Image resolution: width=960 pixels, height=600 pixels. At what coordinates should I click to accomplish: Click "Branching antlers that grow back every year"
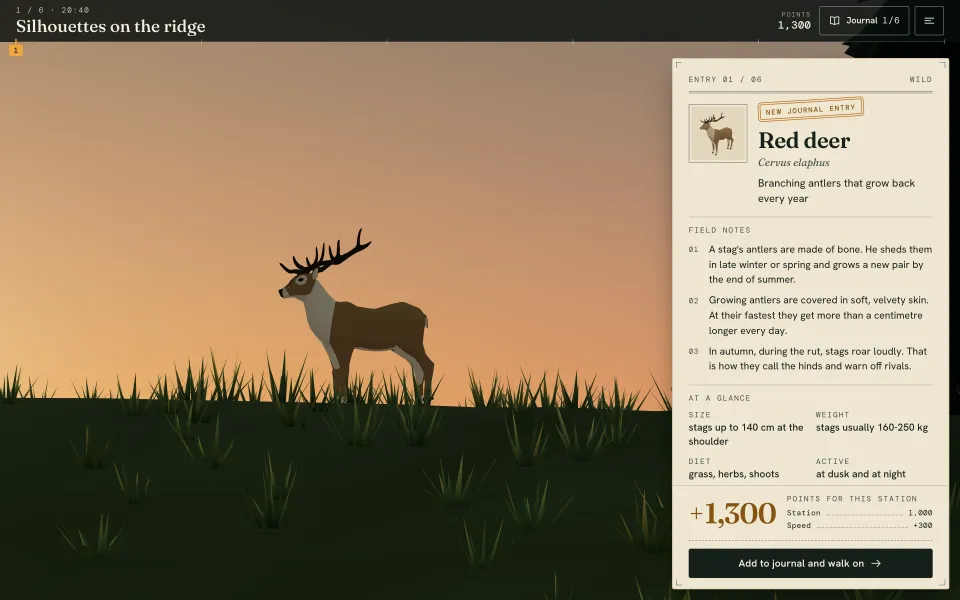pyautogui.click(x=836, y=190)
